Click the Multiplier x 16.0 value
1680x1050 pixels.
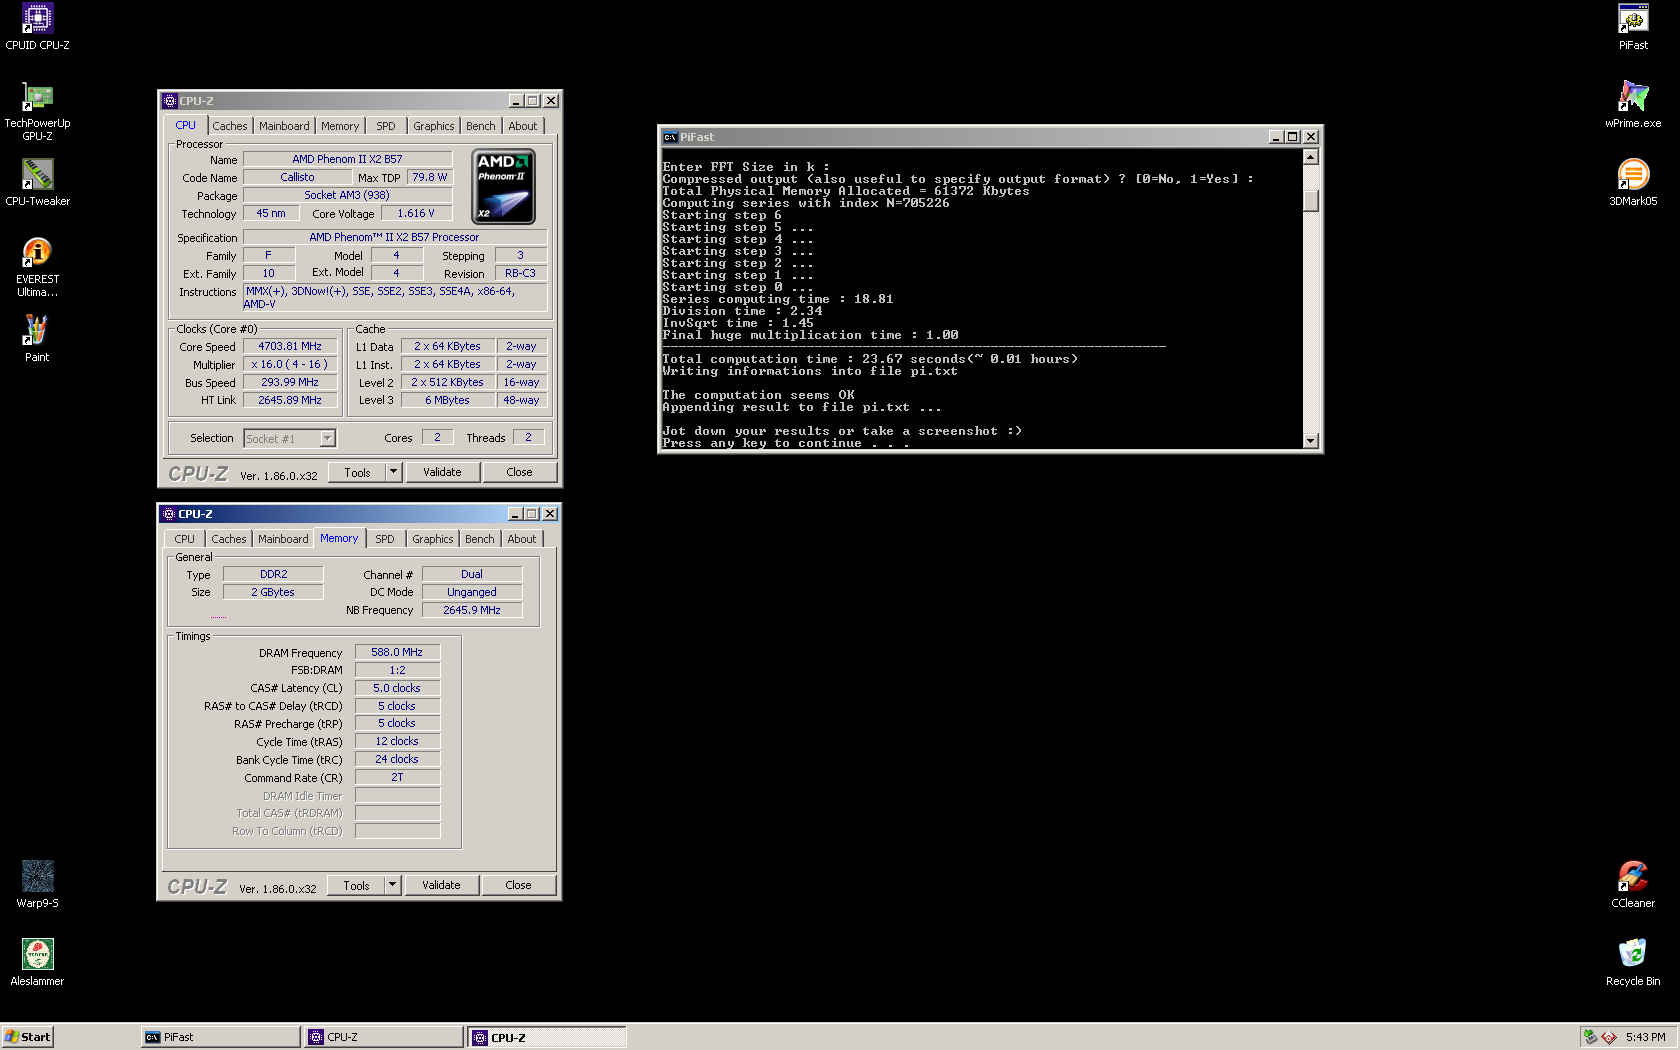[290, 364]
